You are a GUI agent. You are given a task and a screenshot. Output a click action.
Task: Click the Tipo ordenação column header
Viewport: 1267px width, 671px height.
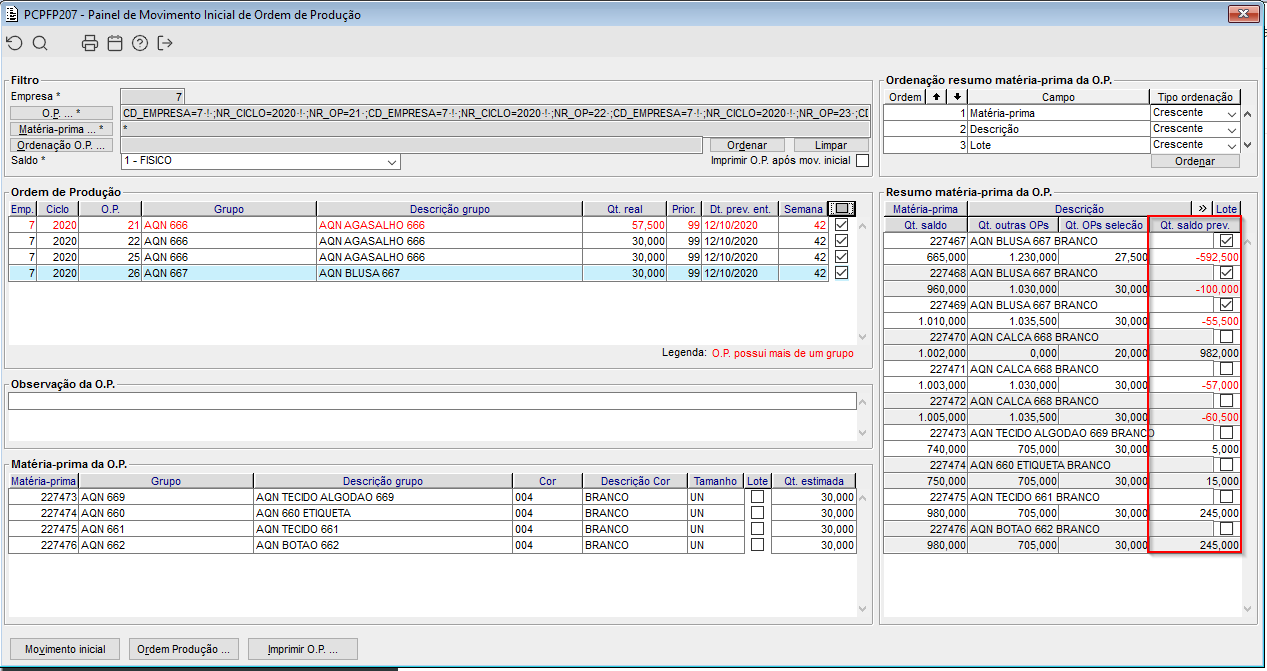tap(1195, 97)
